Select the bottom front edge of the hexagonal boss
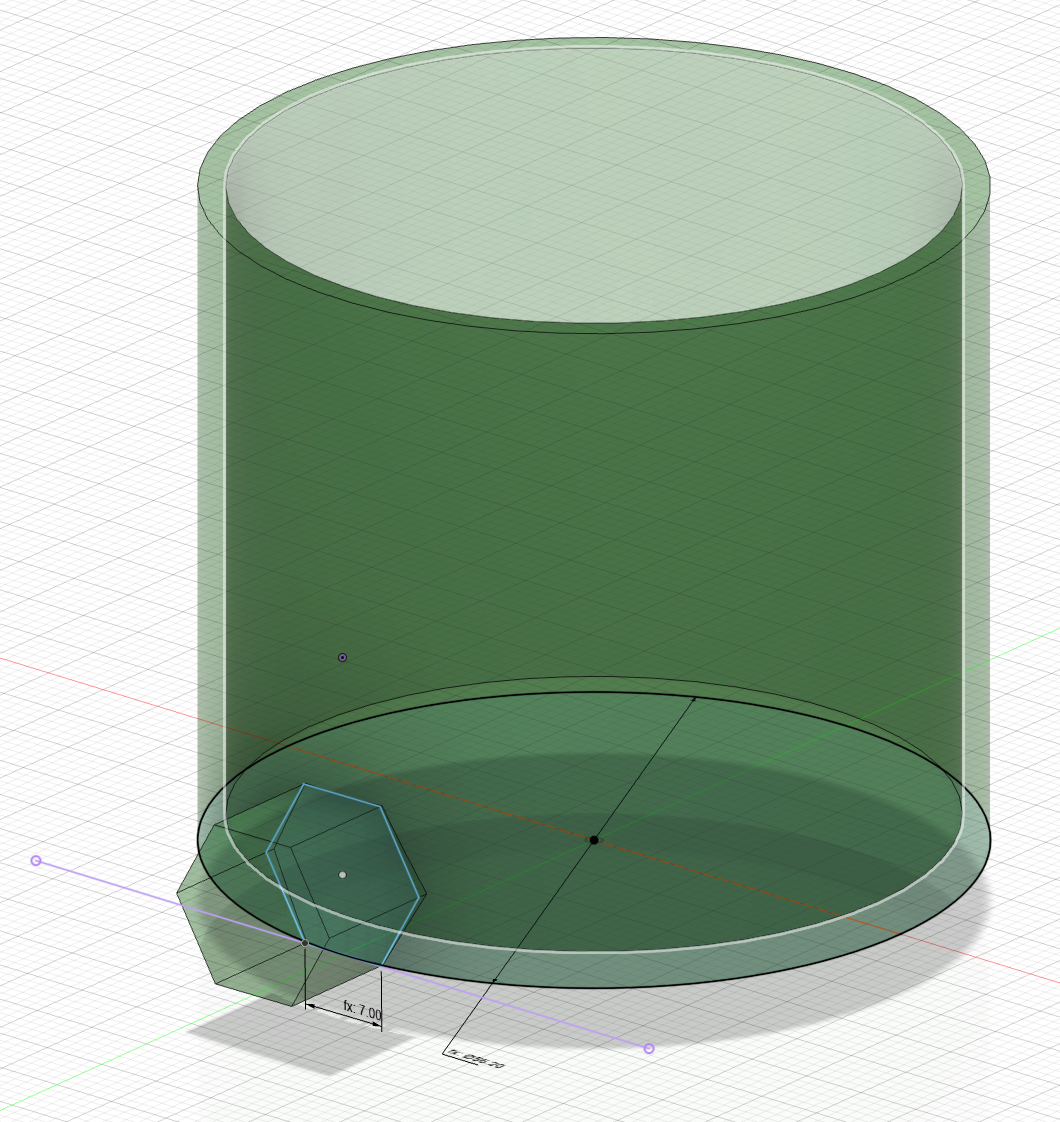The width and height of the screenshot is (1060, 1122). coord(255,995)
